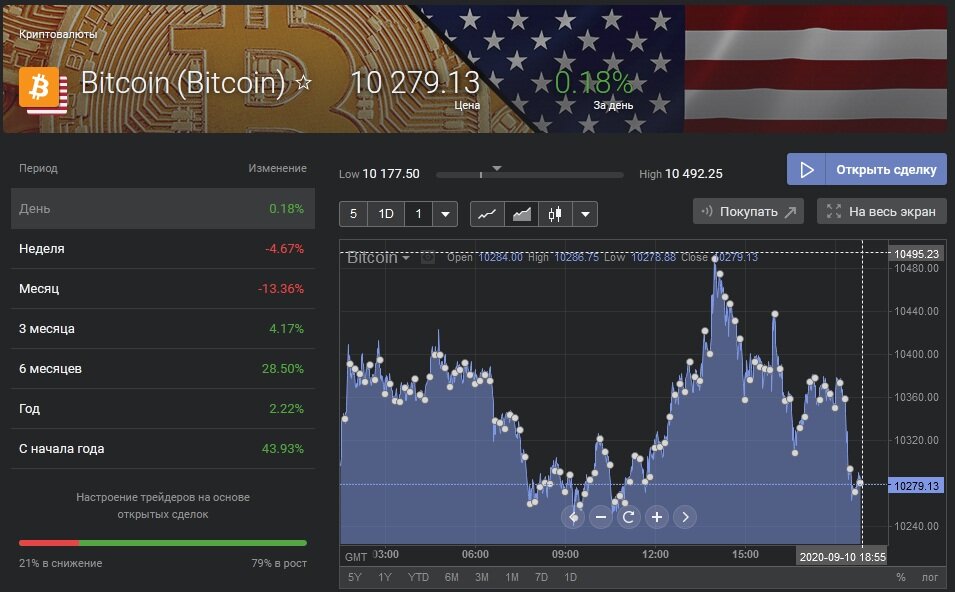This screenshot has width=955, height=592.
Task: Open the chart type dropdown arrow
Action: (x=585, y=214)
